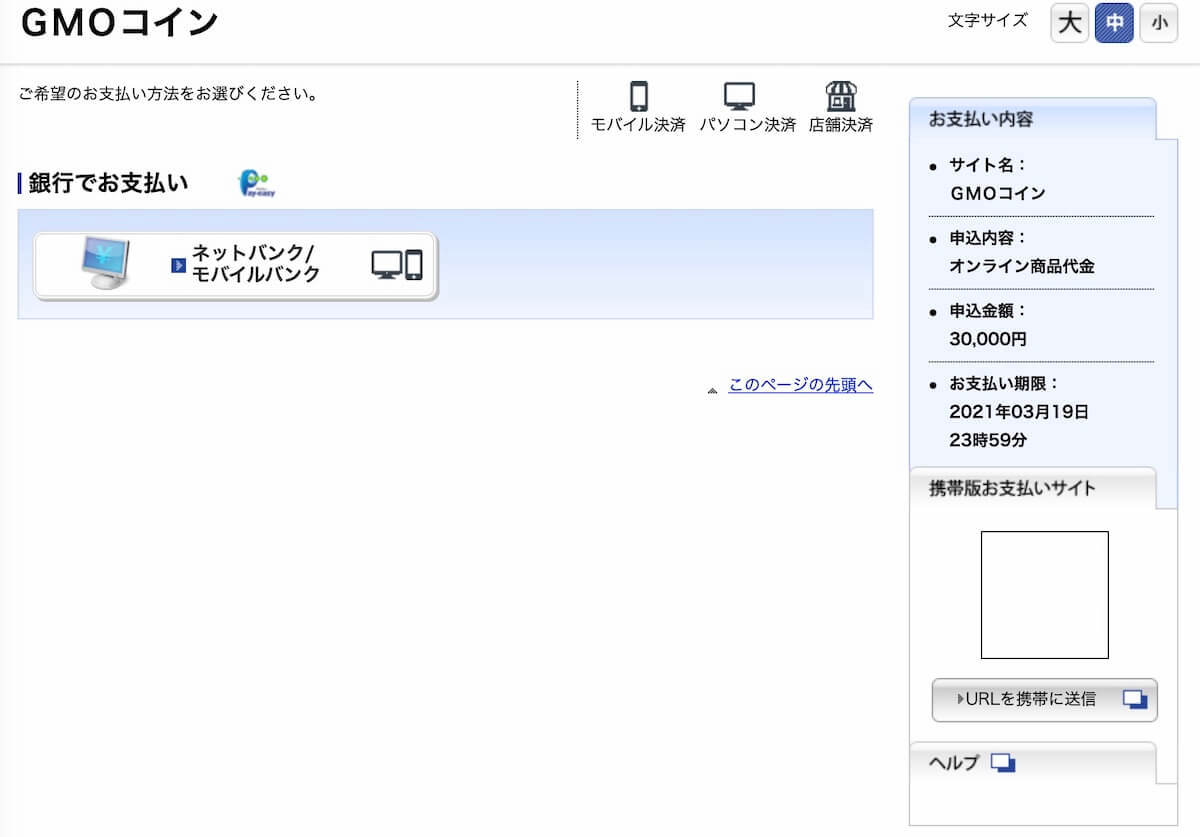The image size is (1200, 837).
Task: Click the モバイル決済 label text
Action: click(638, 126)
